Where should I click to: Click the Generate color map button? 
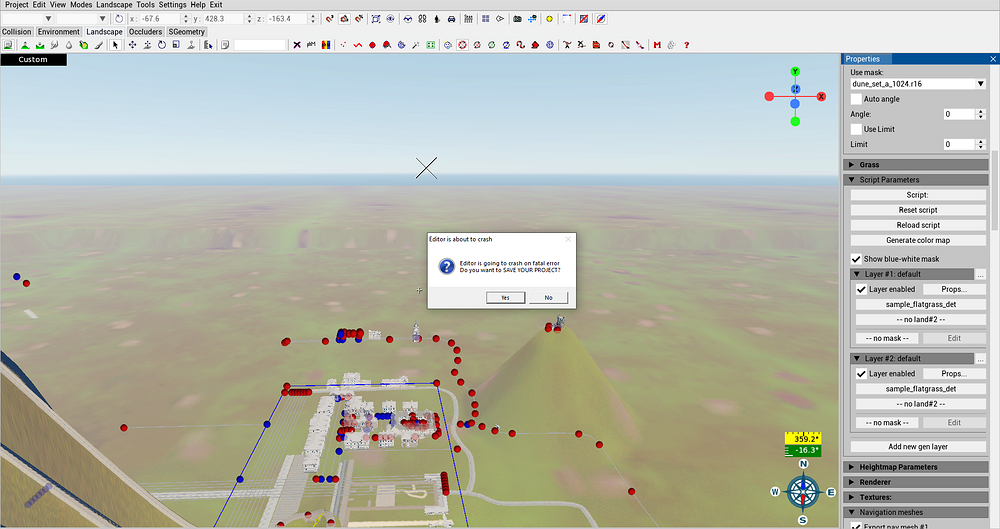pos(918,241)
